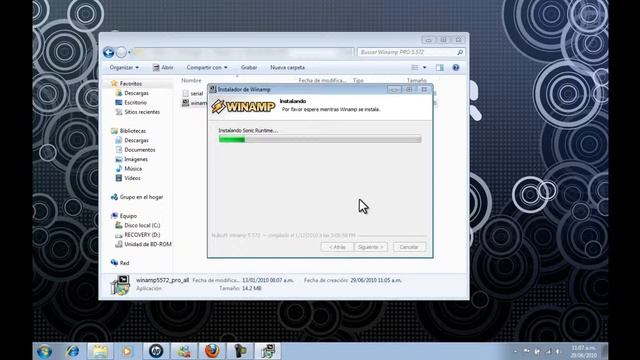
Task: Select Favoritos in the sidebar
Action: click(131, 84)
